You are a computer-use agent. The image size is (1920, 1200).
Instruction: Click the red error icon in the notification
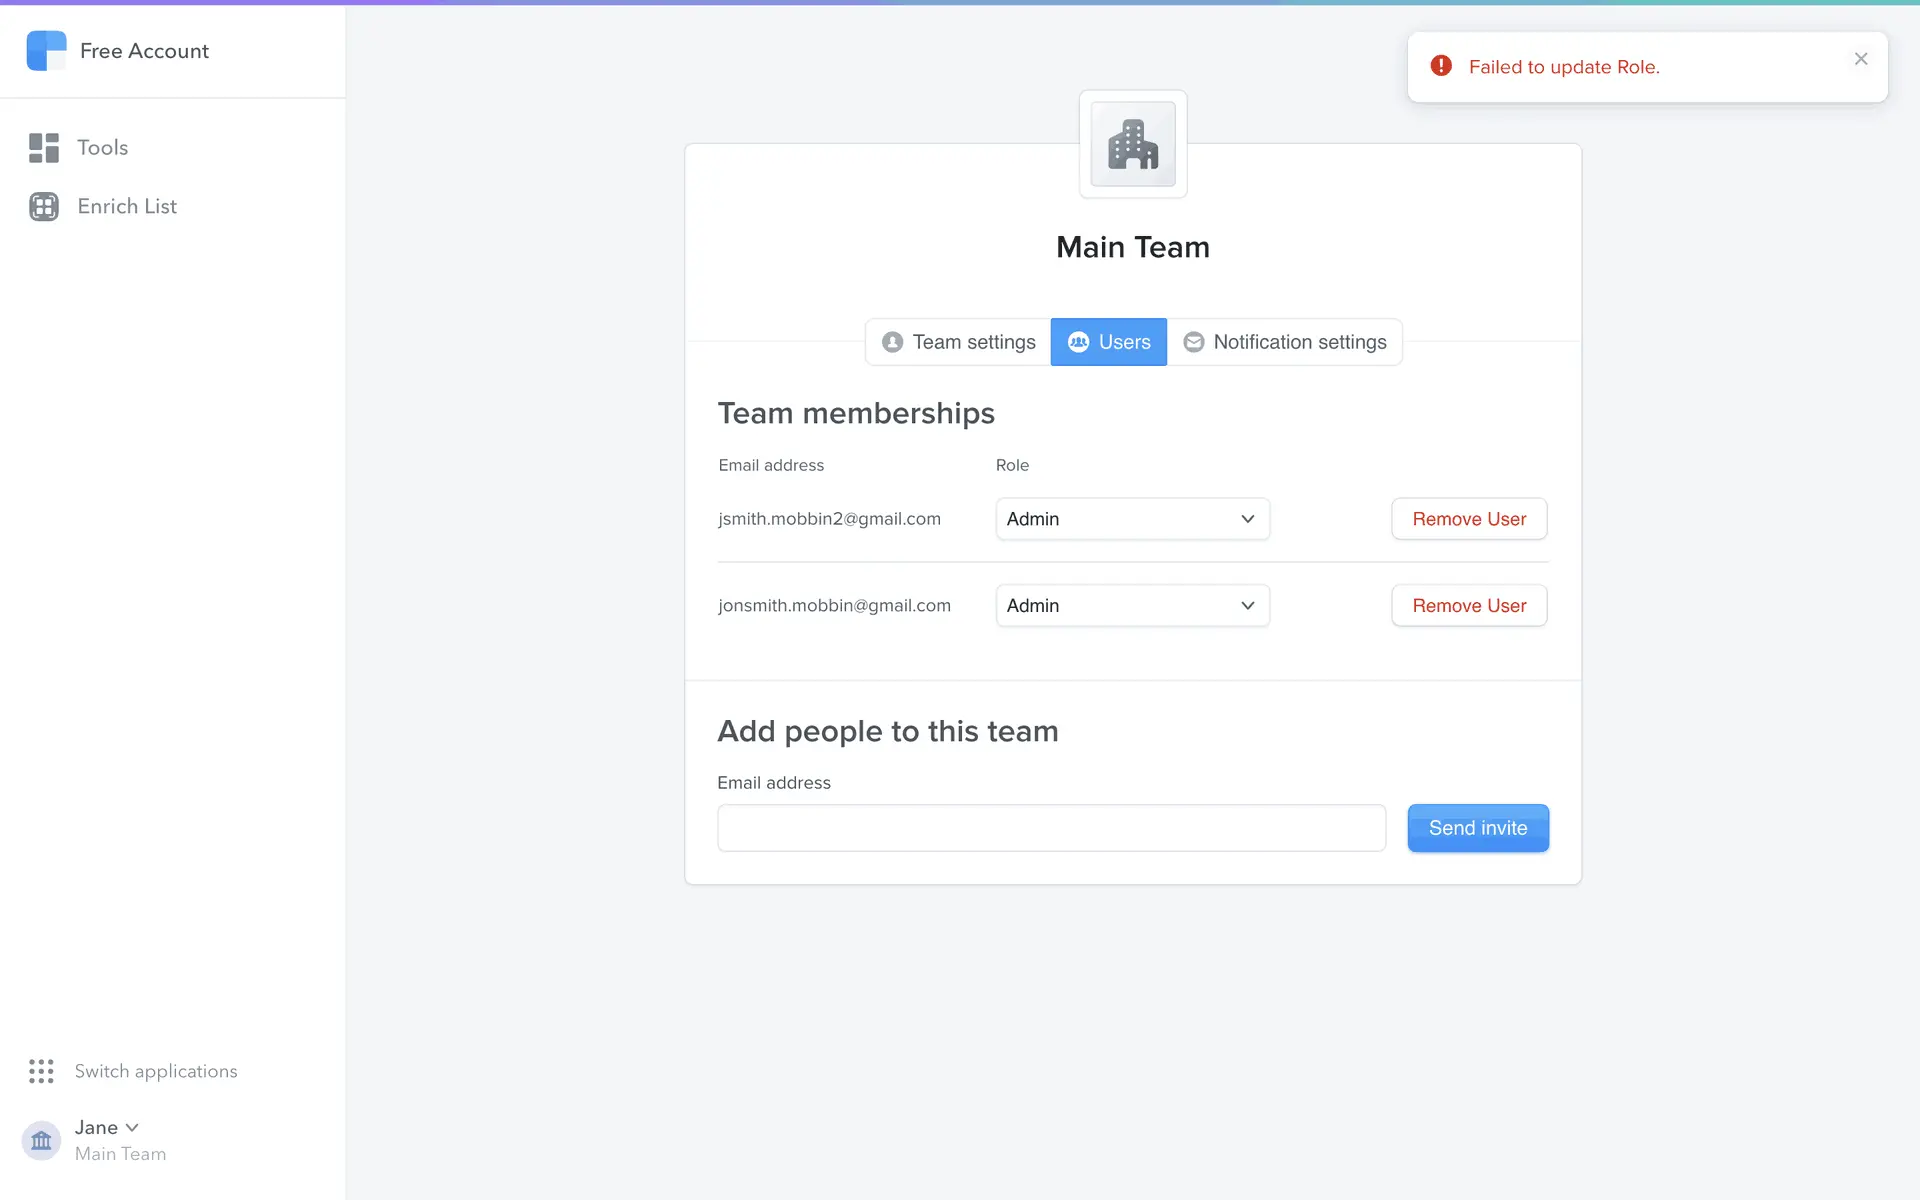1441,66
